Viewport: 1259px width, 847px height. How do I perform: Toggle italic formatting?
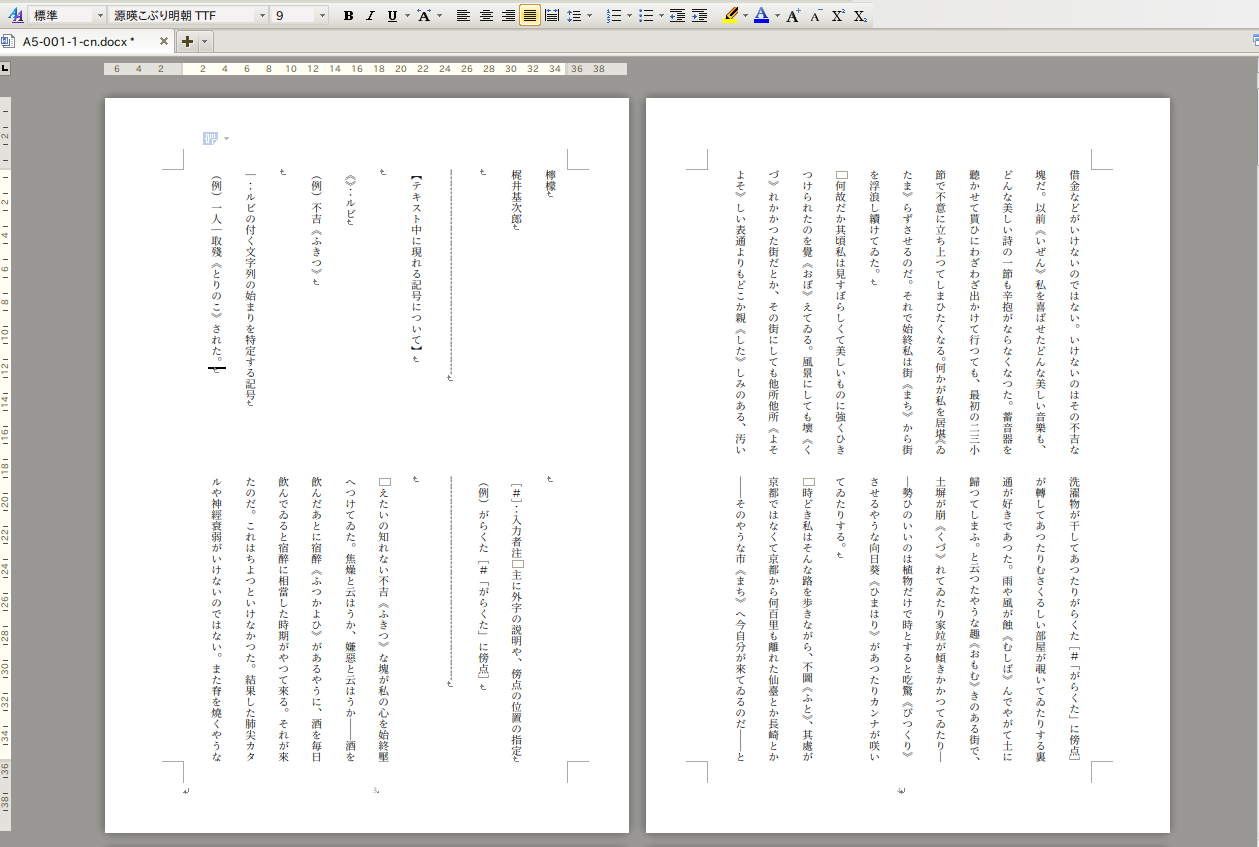coord(370,16)
